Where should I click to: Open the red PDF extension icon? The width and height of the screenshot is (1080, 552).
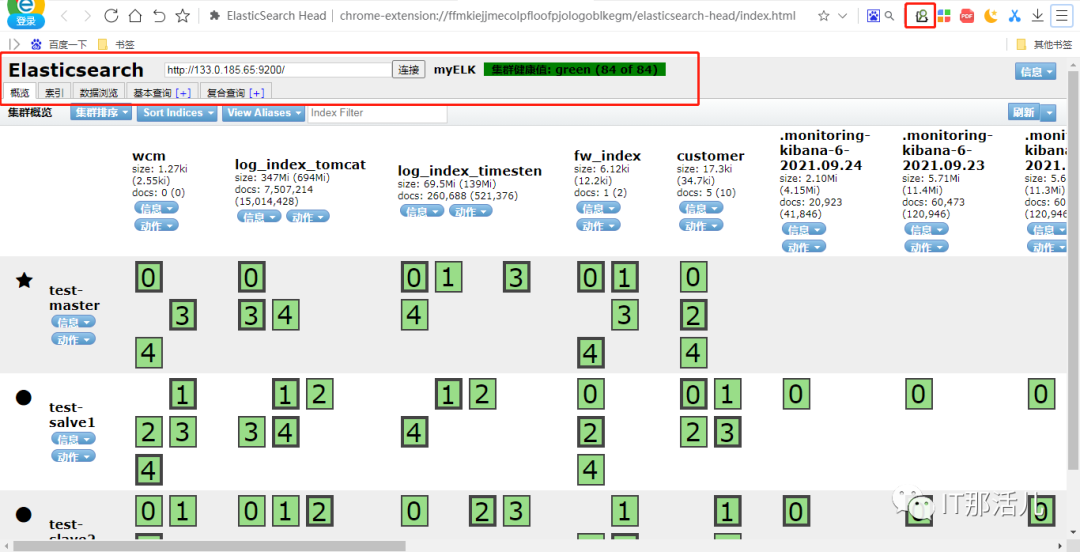point(967,15)
